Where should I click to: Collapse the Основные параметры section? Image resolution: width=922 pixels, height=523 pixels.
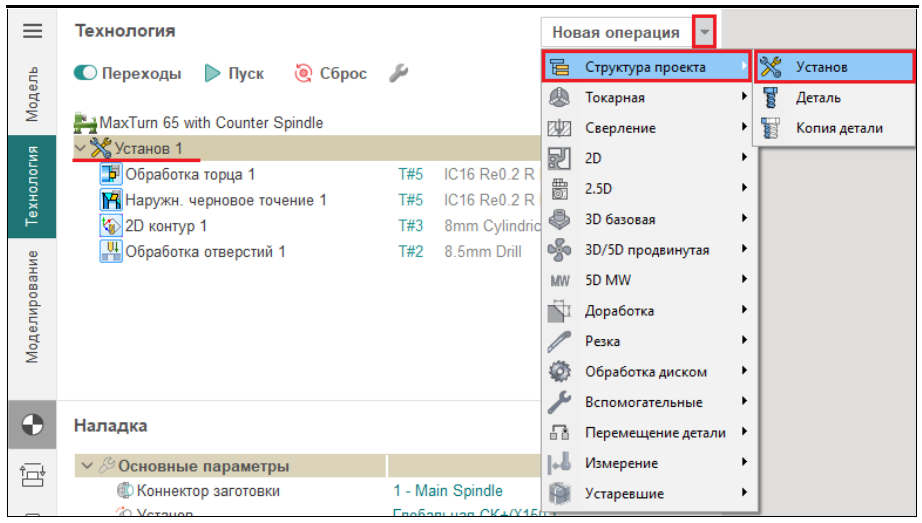87,466
